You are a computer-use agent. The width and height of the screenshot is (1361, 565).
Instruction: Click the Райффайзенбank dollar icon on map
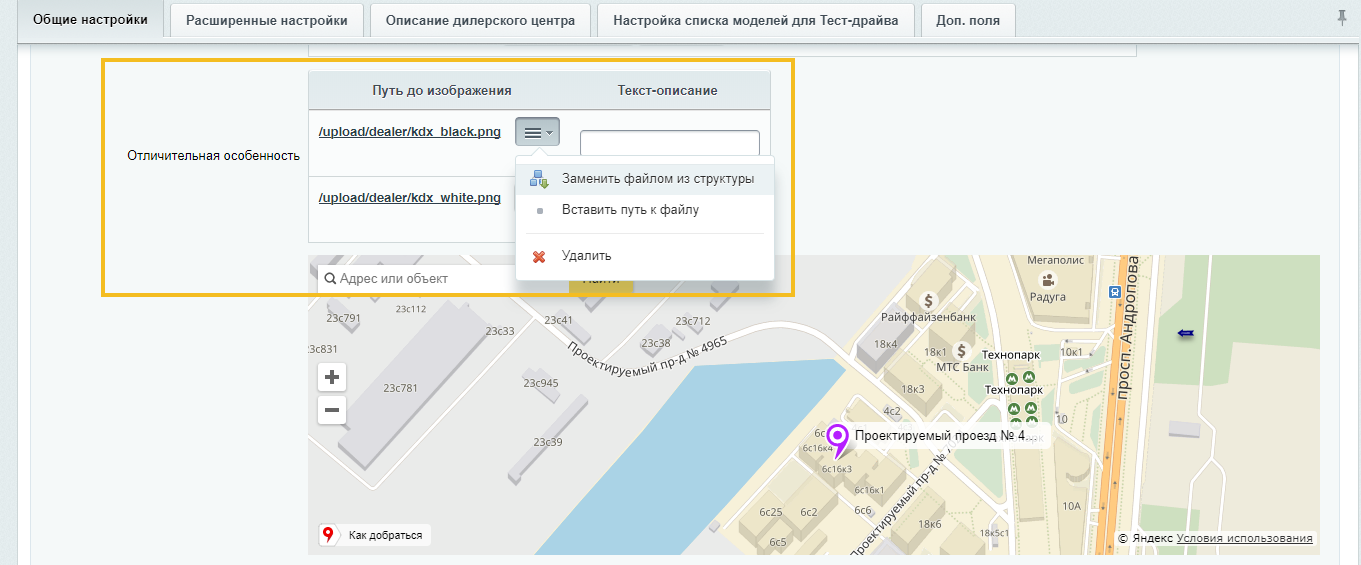point(928,299)
